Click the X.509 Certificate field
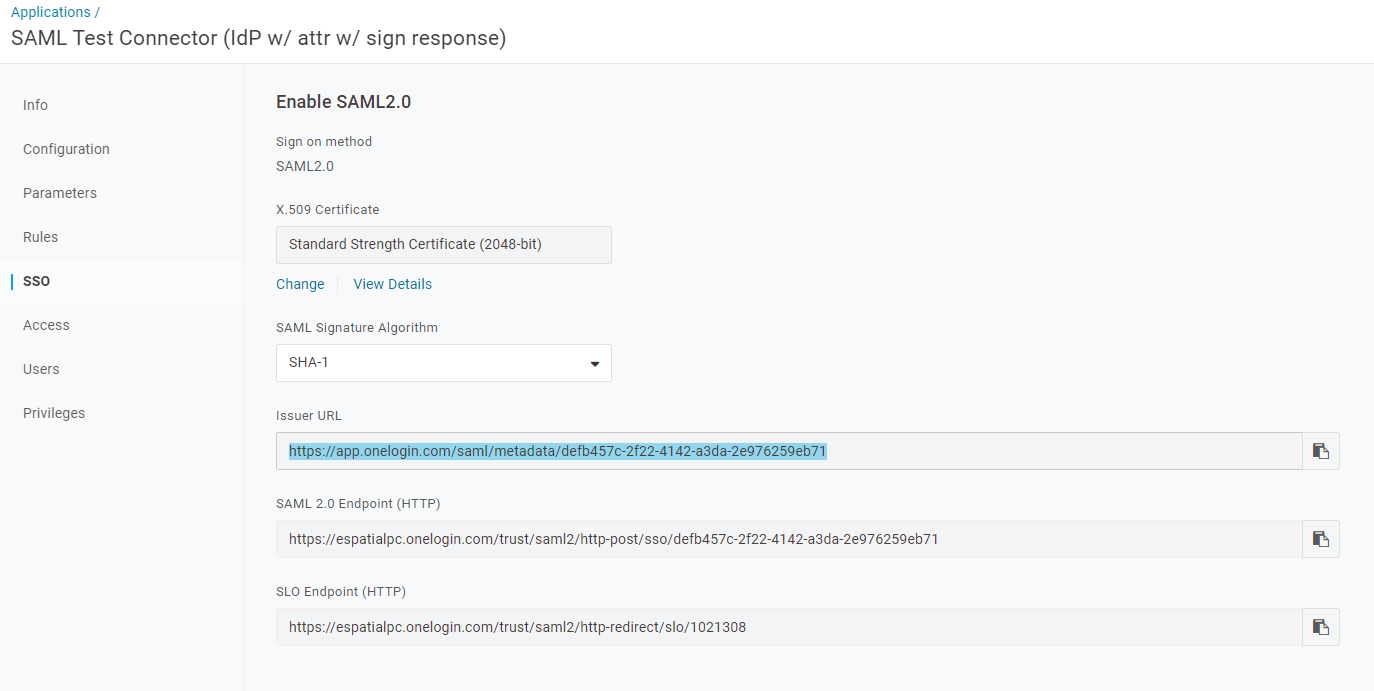The width and height of the screenshot is (1374, 691). point(444,245)
